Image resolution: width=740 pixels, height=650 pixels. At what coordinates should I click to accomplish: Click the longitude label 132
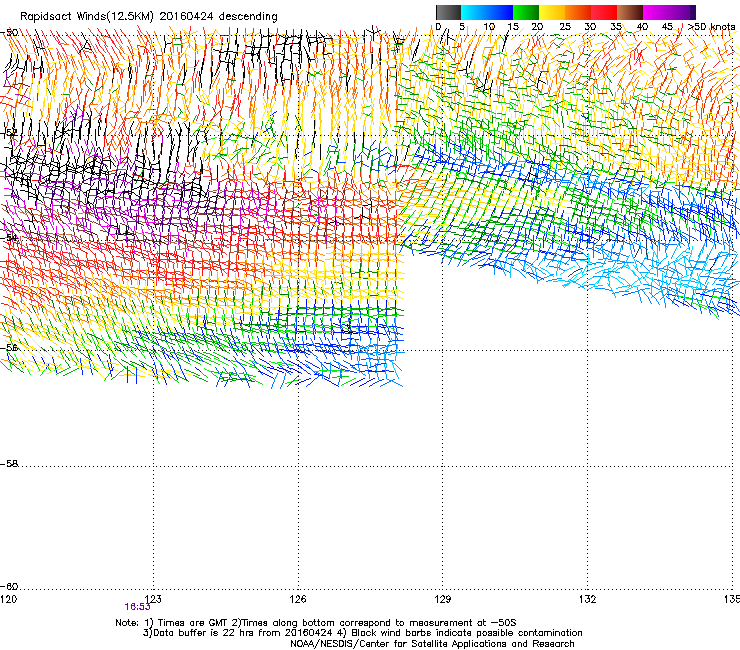(587, 599)
